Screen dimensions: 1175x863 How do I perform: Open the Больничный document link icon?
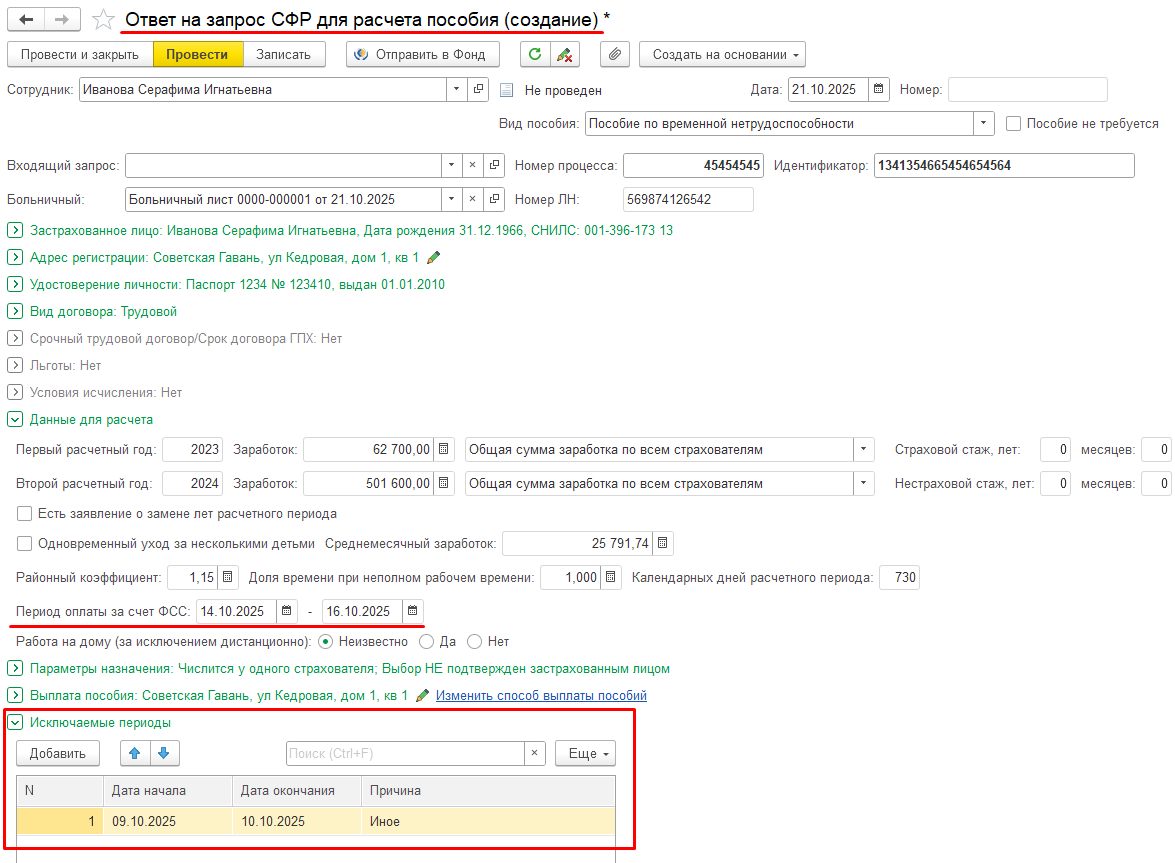point(495,199)
